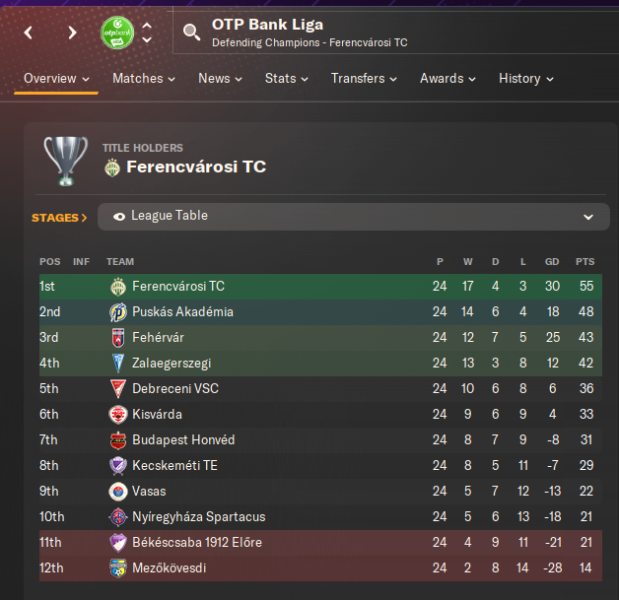Click the OTP Bank Liga competition logo
Image resolution: width=619 pixels, height=600 pixels.
point(117,33)
